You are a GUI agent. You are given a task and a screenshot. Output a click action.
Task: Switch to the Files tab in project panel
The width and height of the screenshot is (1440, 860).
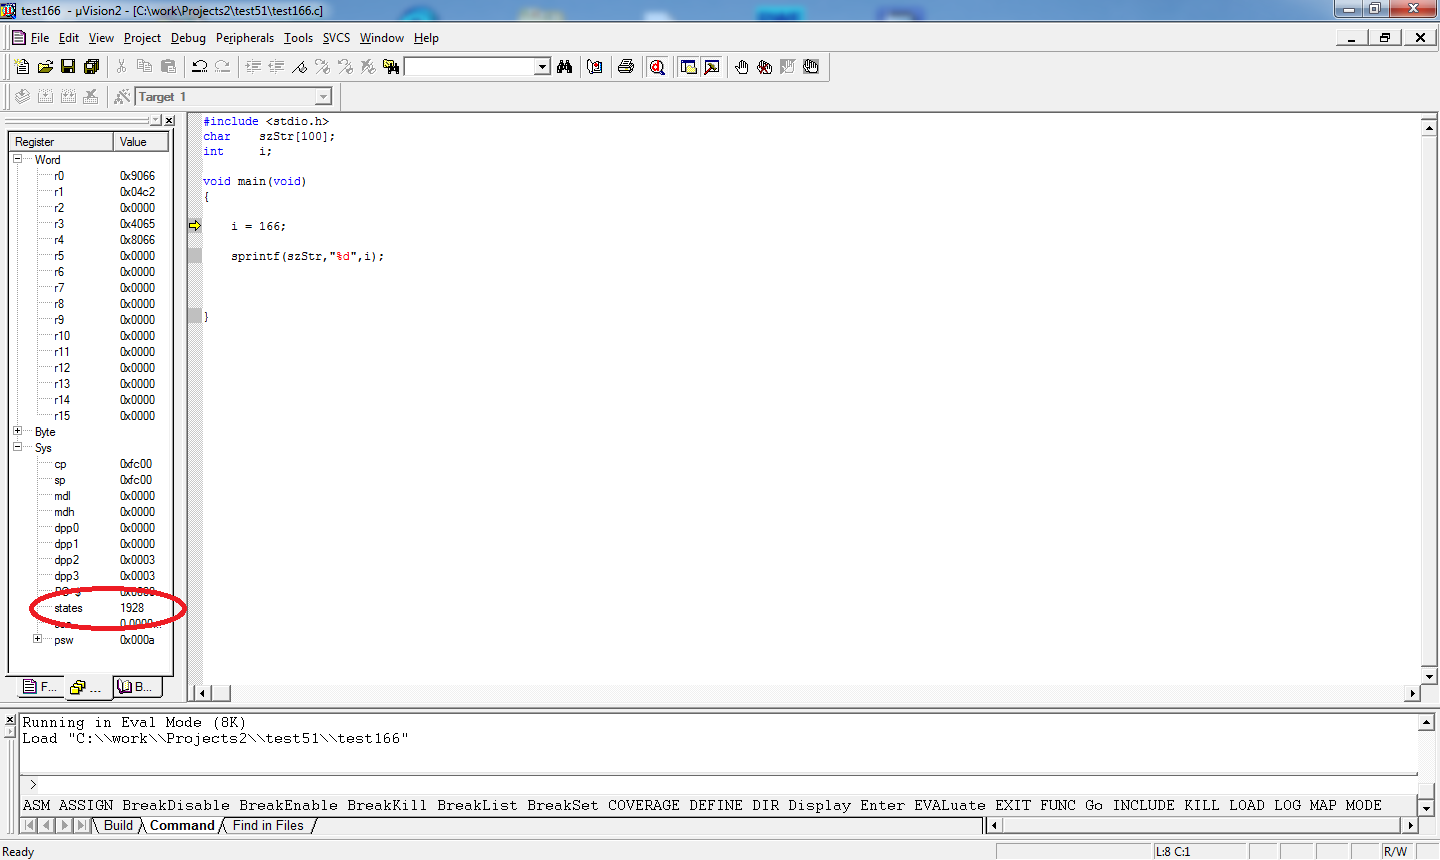coord(40,687)
